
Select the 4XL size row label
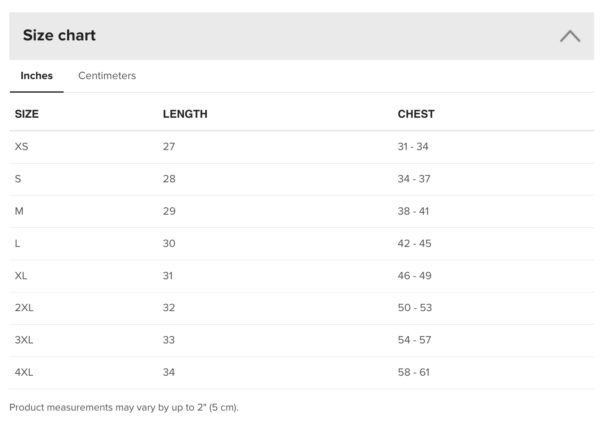click(x=24, y=372)
